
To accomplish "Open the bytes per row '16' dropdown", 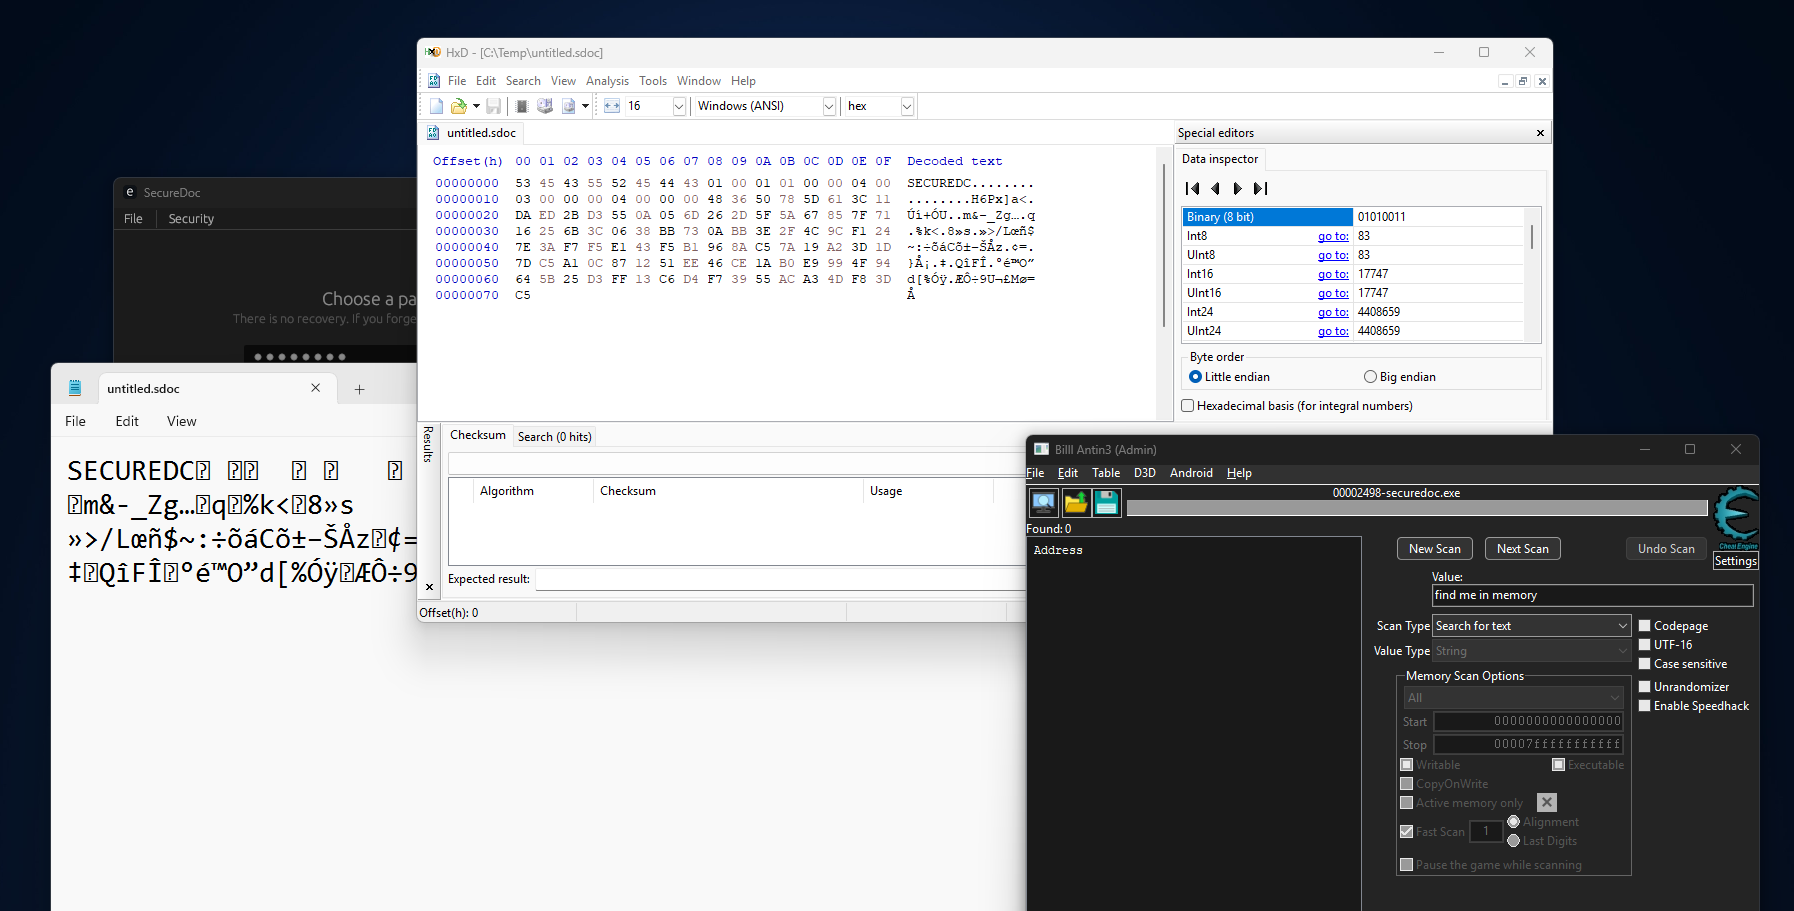I will pos(679,106).
